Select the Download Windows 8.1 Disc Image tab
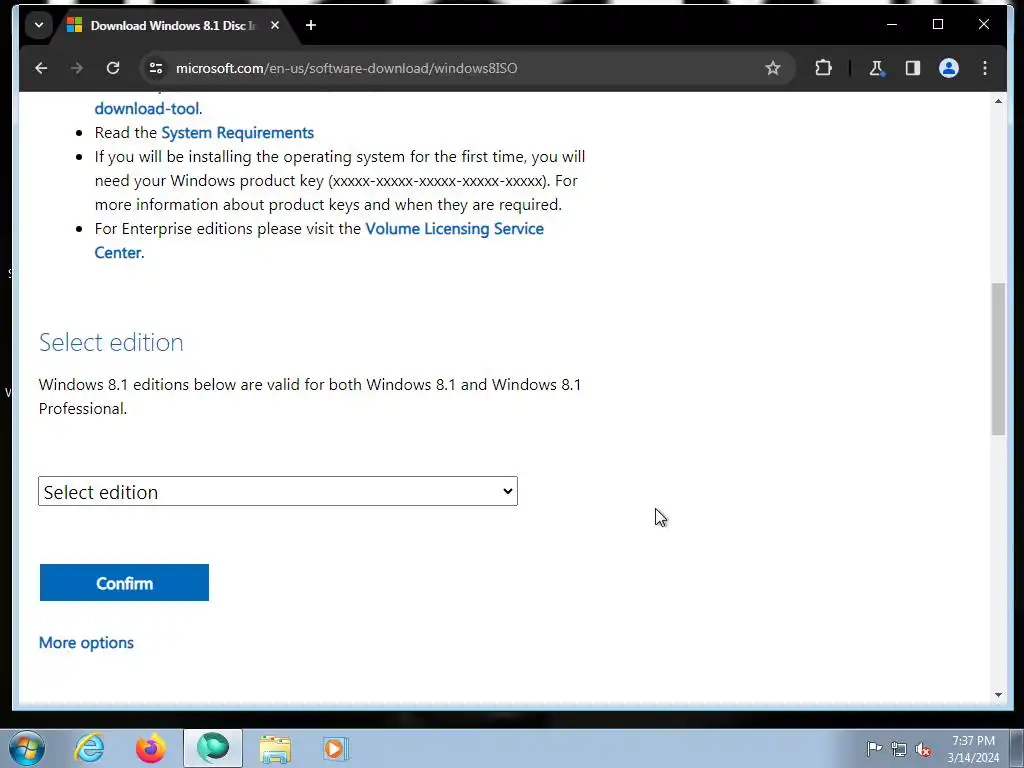The image size is (1024, 768). tap(173, 25)
